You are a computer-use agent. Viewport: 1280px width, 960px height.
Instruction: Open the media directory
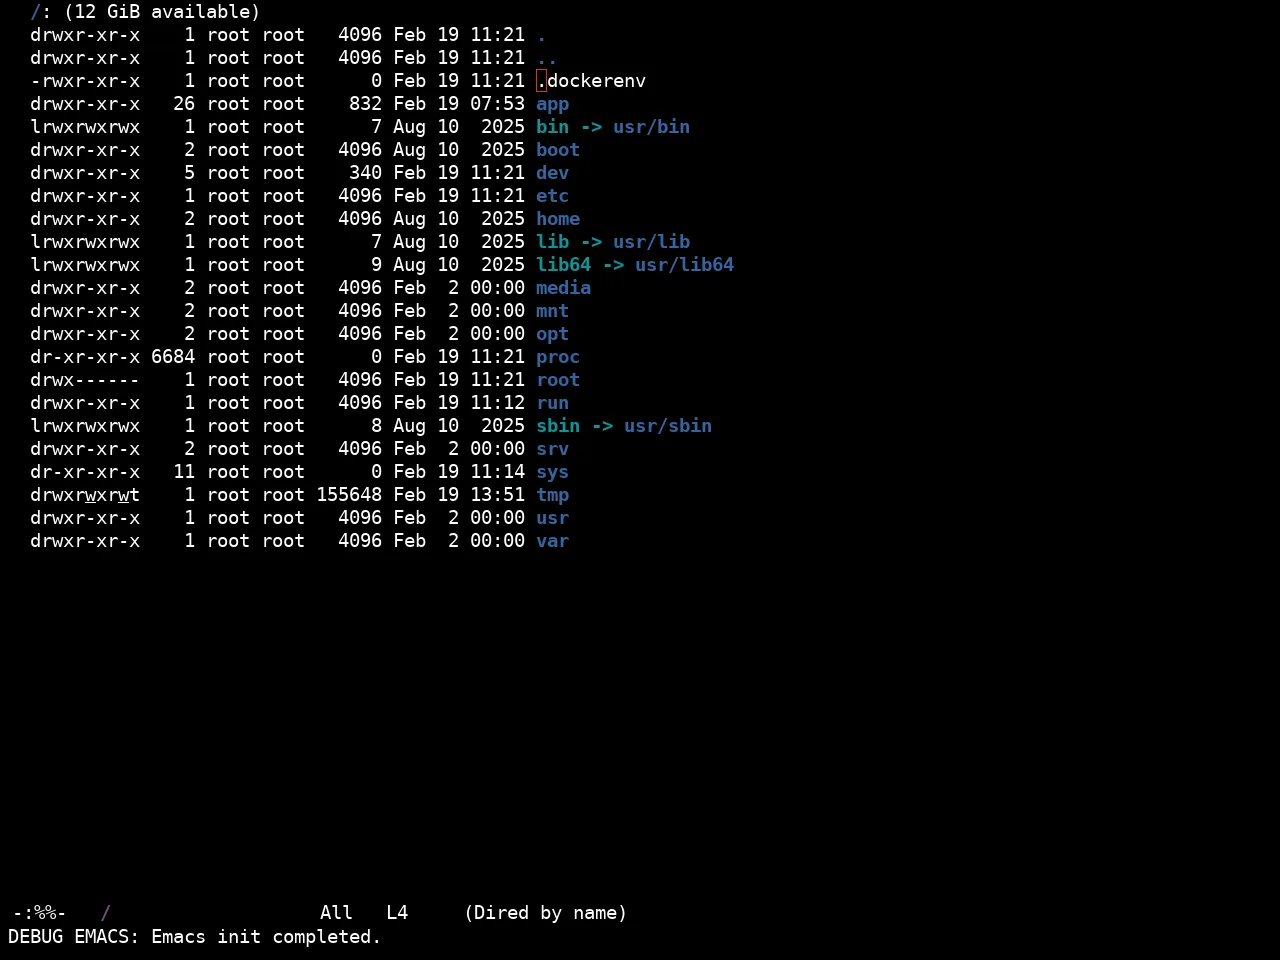click(563, 288)
